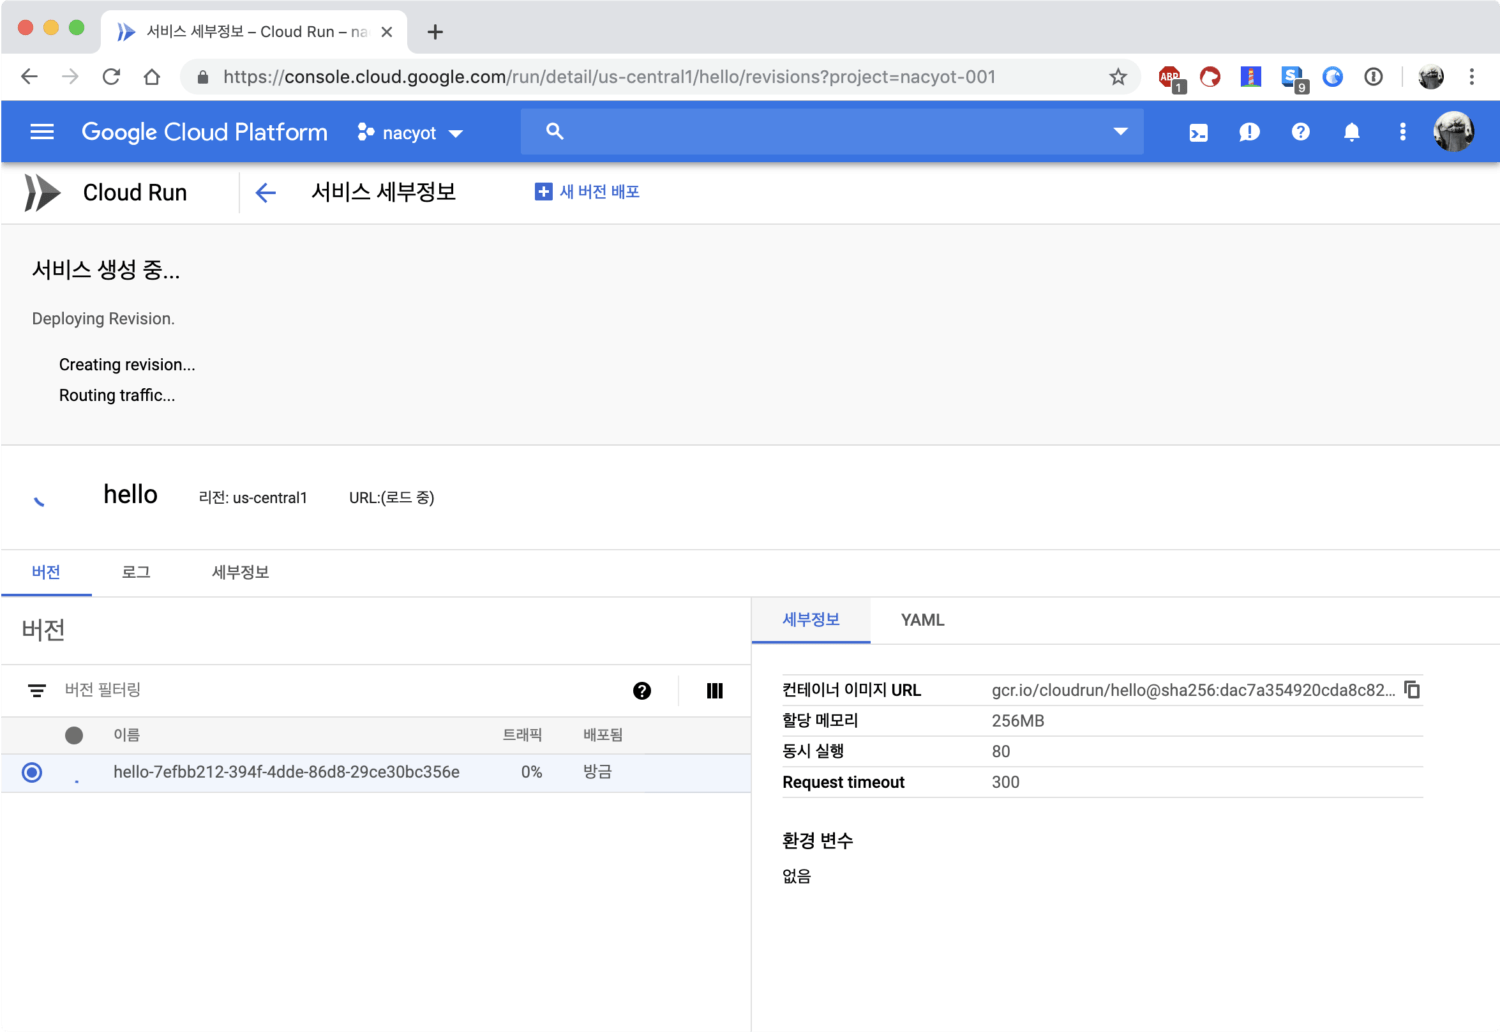1500x1033 pixels.
Task: Activate Cloud Shell terminal icon
Action: click(x=1198, y=132)
